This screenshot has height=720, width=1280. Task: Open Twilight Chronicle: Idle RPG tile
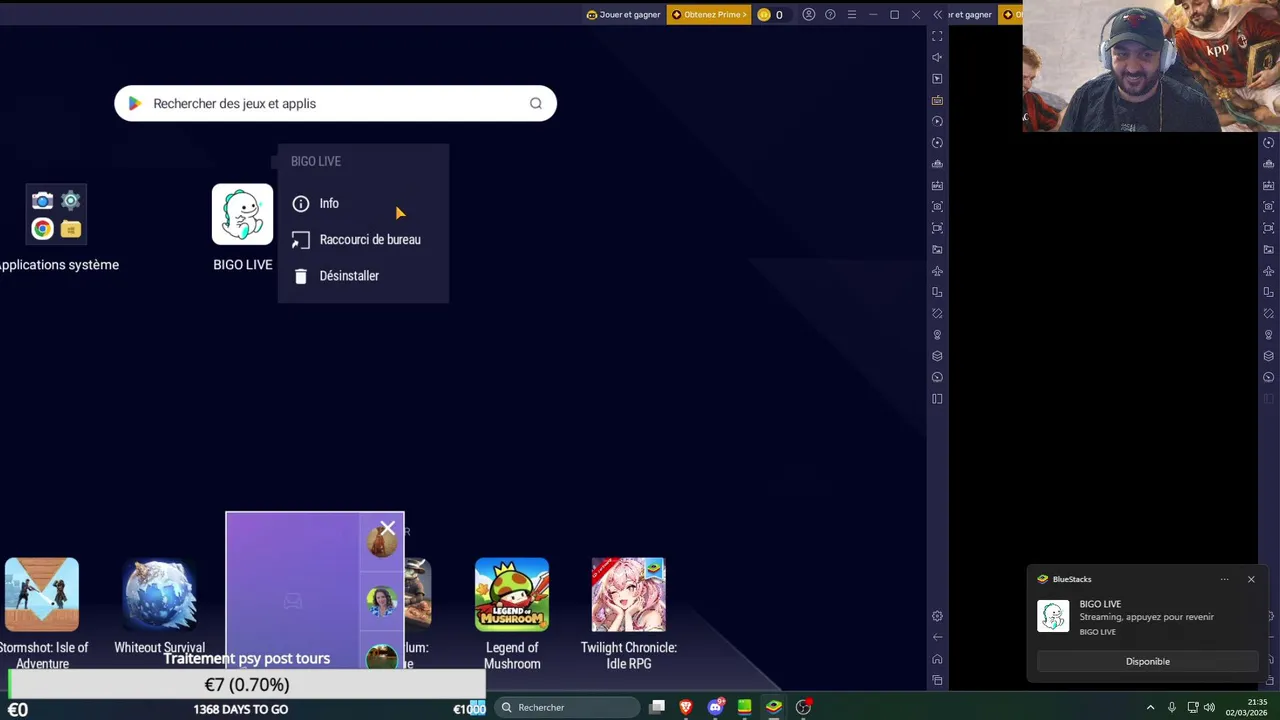629,595
